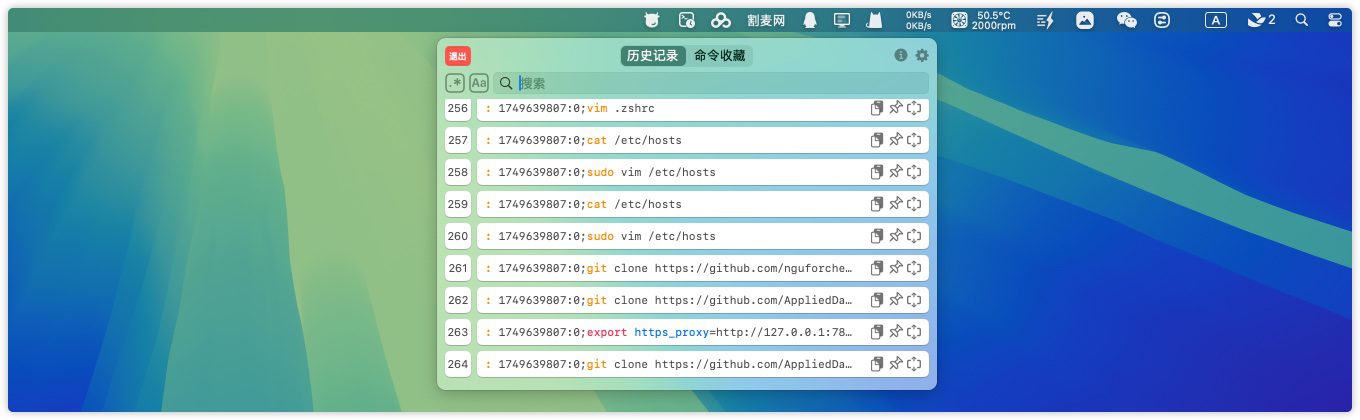Pin the row 260 command

coord(896,236)
